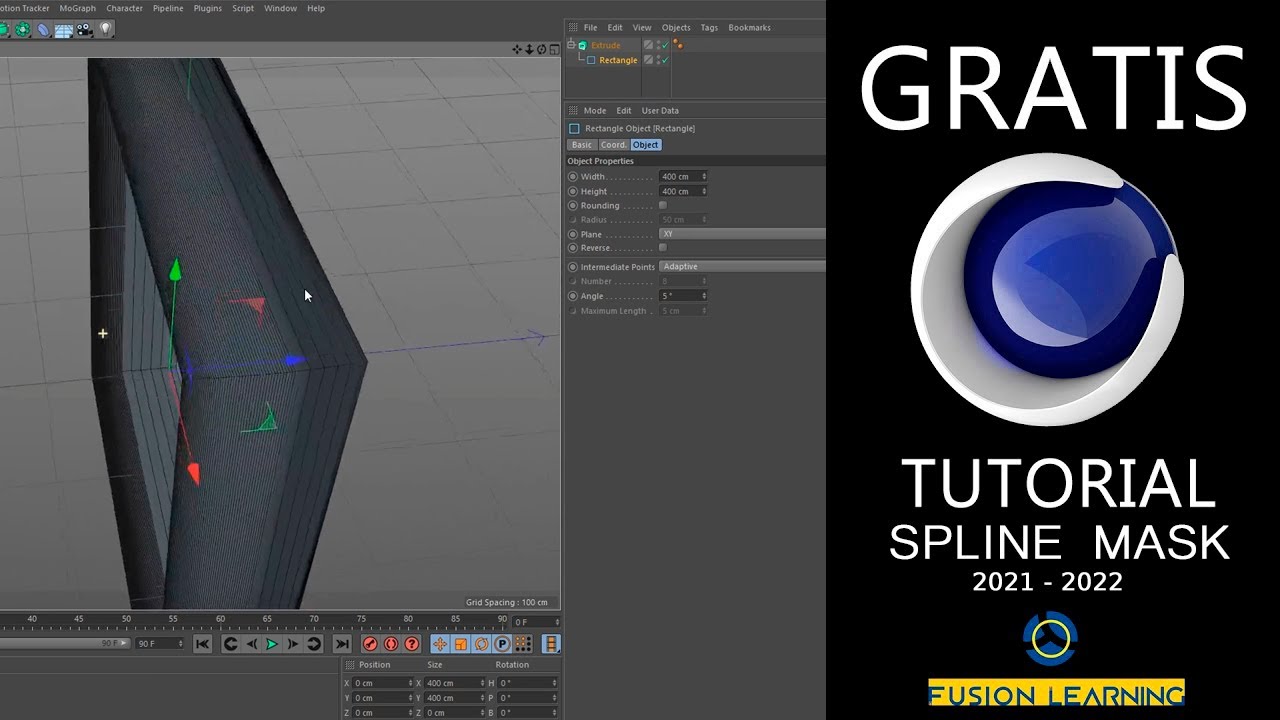
Task: Click the viewport rotate icon
Action: pos(541,49)
